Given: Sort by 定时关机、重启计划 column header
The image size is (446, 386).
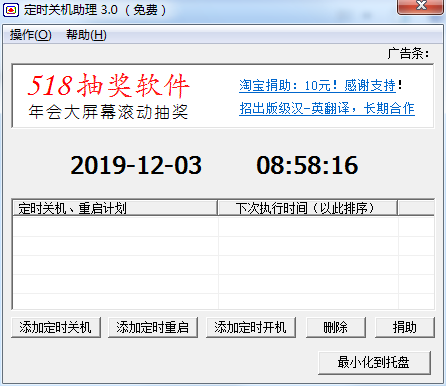Looking at the screenshot, I should pyautogui.click(x=115, y=208).
